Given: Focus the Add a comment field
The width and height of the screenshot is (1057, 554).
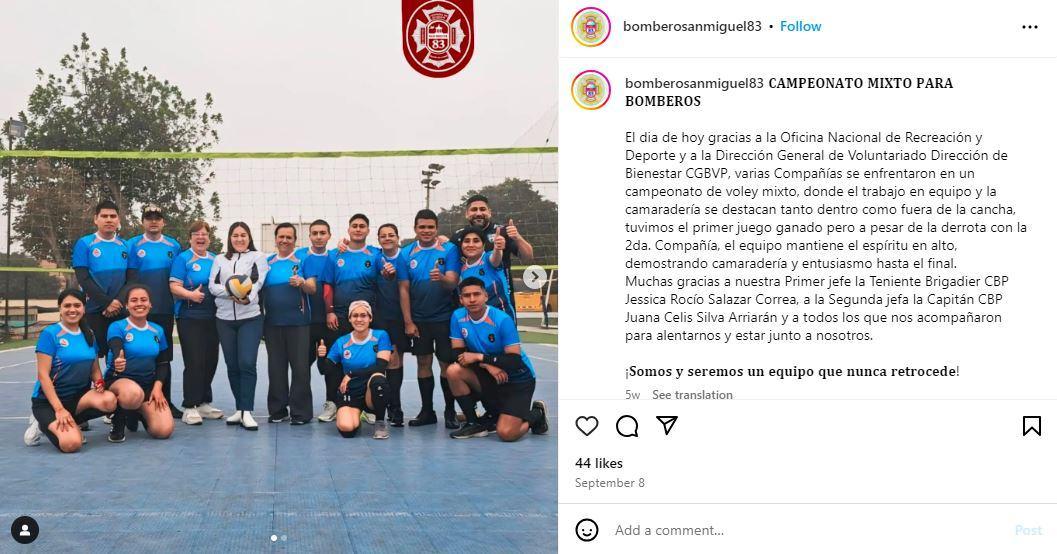Looking at the screenshot, I should click(x=809, y=530).
